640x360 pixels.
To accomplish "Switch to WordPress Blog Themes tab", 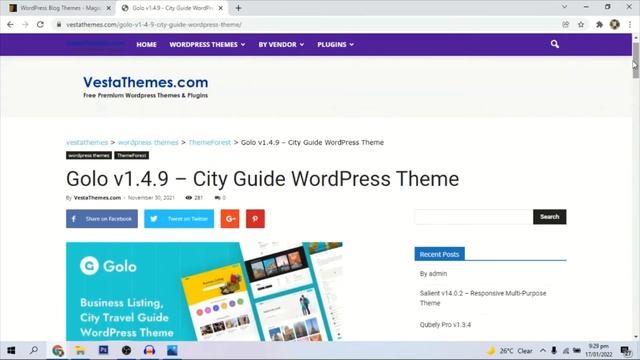I will tap(60, 8).
